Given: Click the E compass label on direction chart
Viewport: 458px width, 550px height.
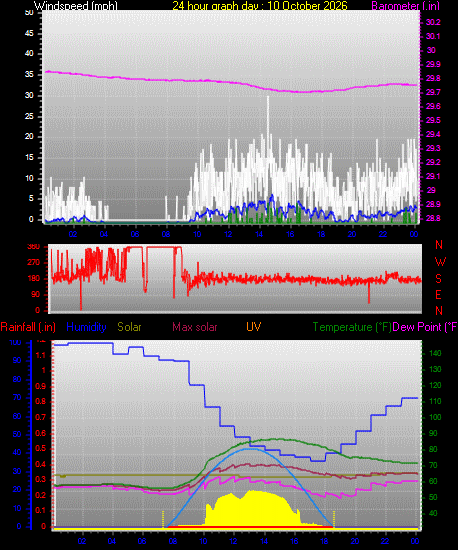Looking at the screenshot, I should coord(438,295).
